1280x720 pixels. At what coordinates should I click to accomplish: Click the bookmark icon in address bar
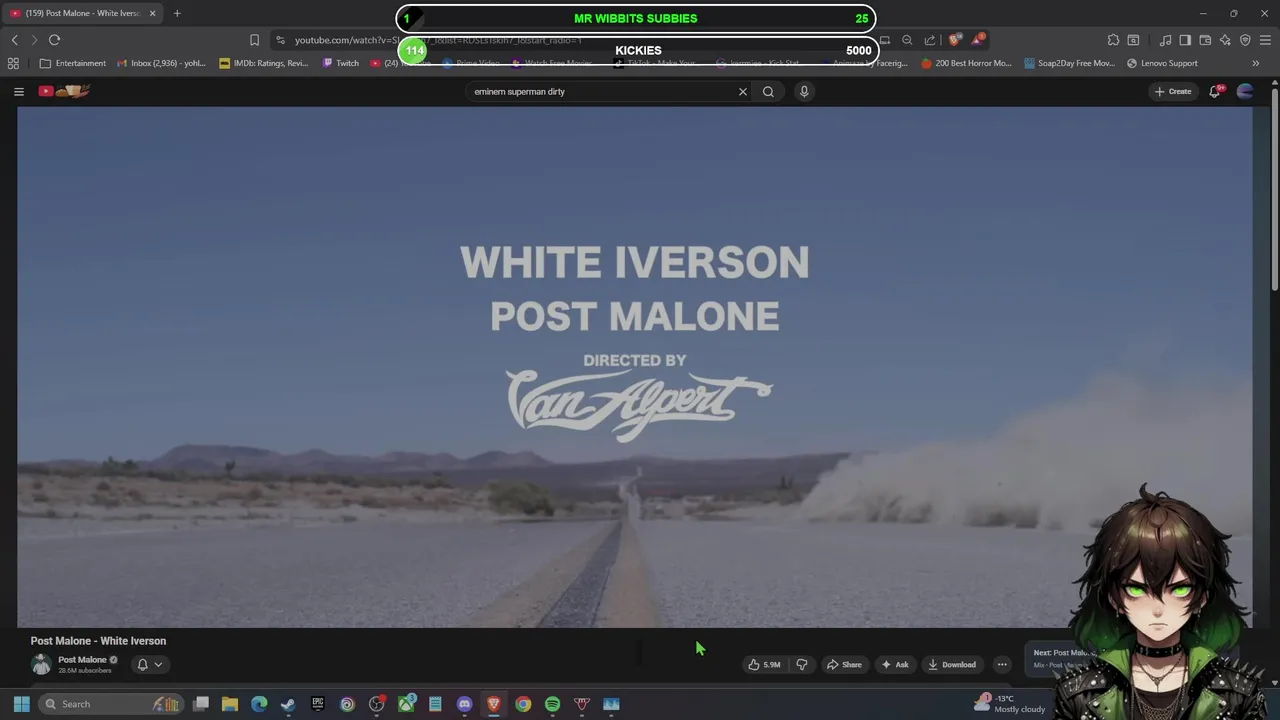click(254, 40)
